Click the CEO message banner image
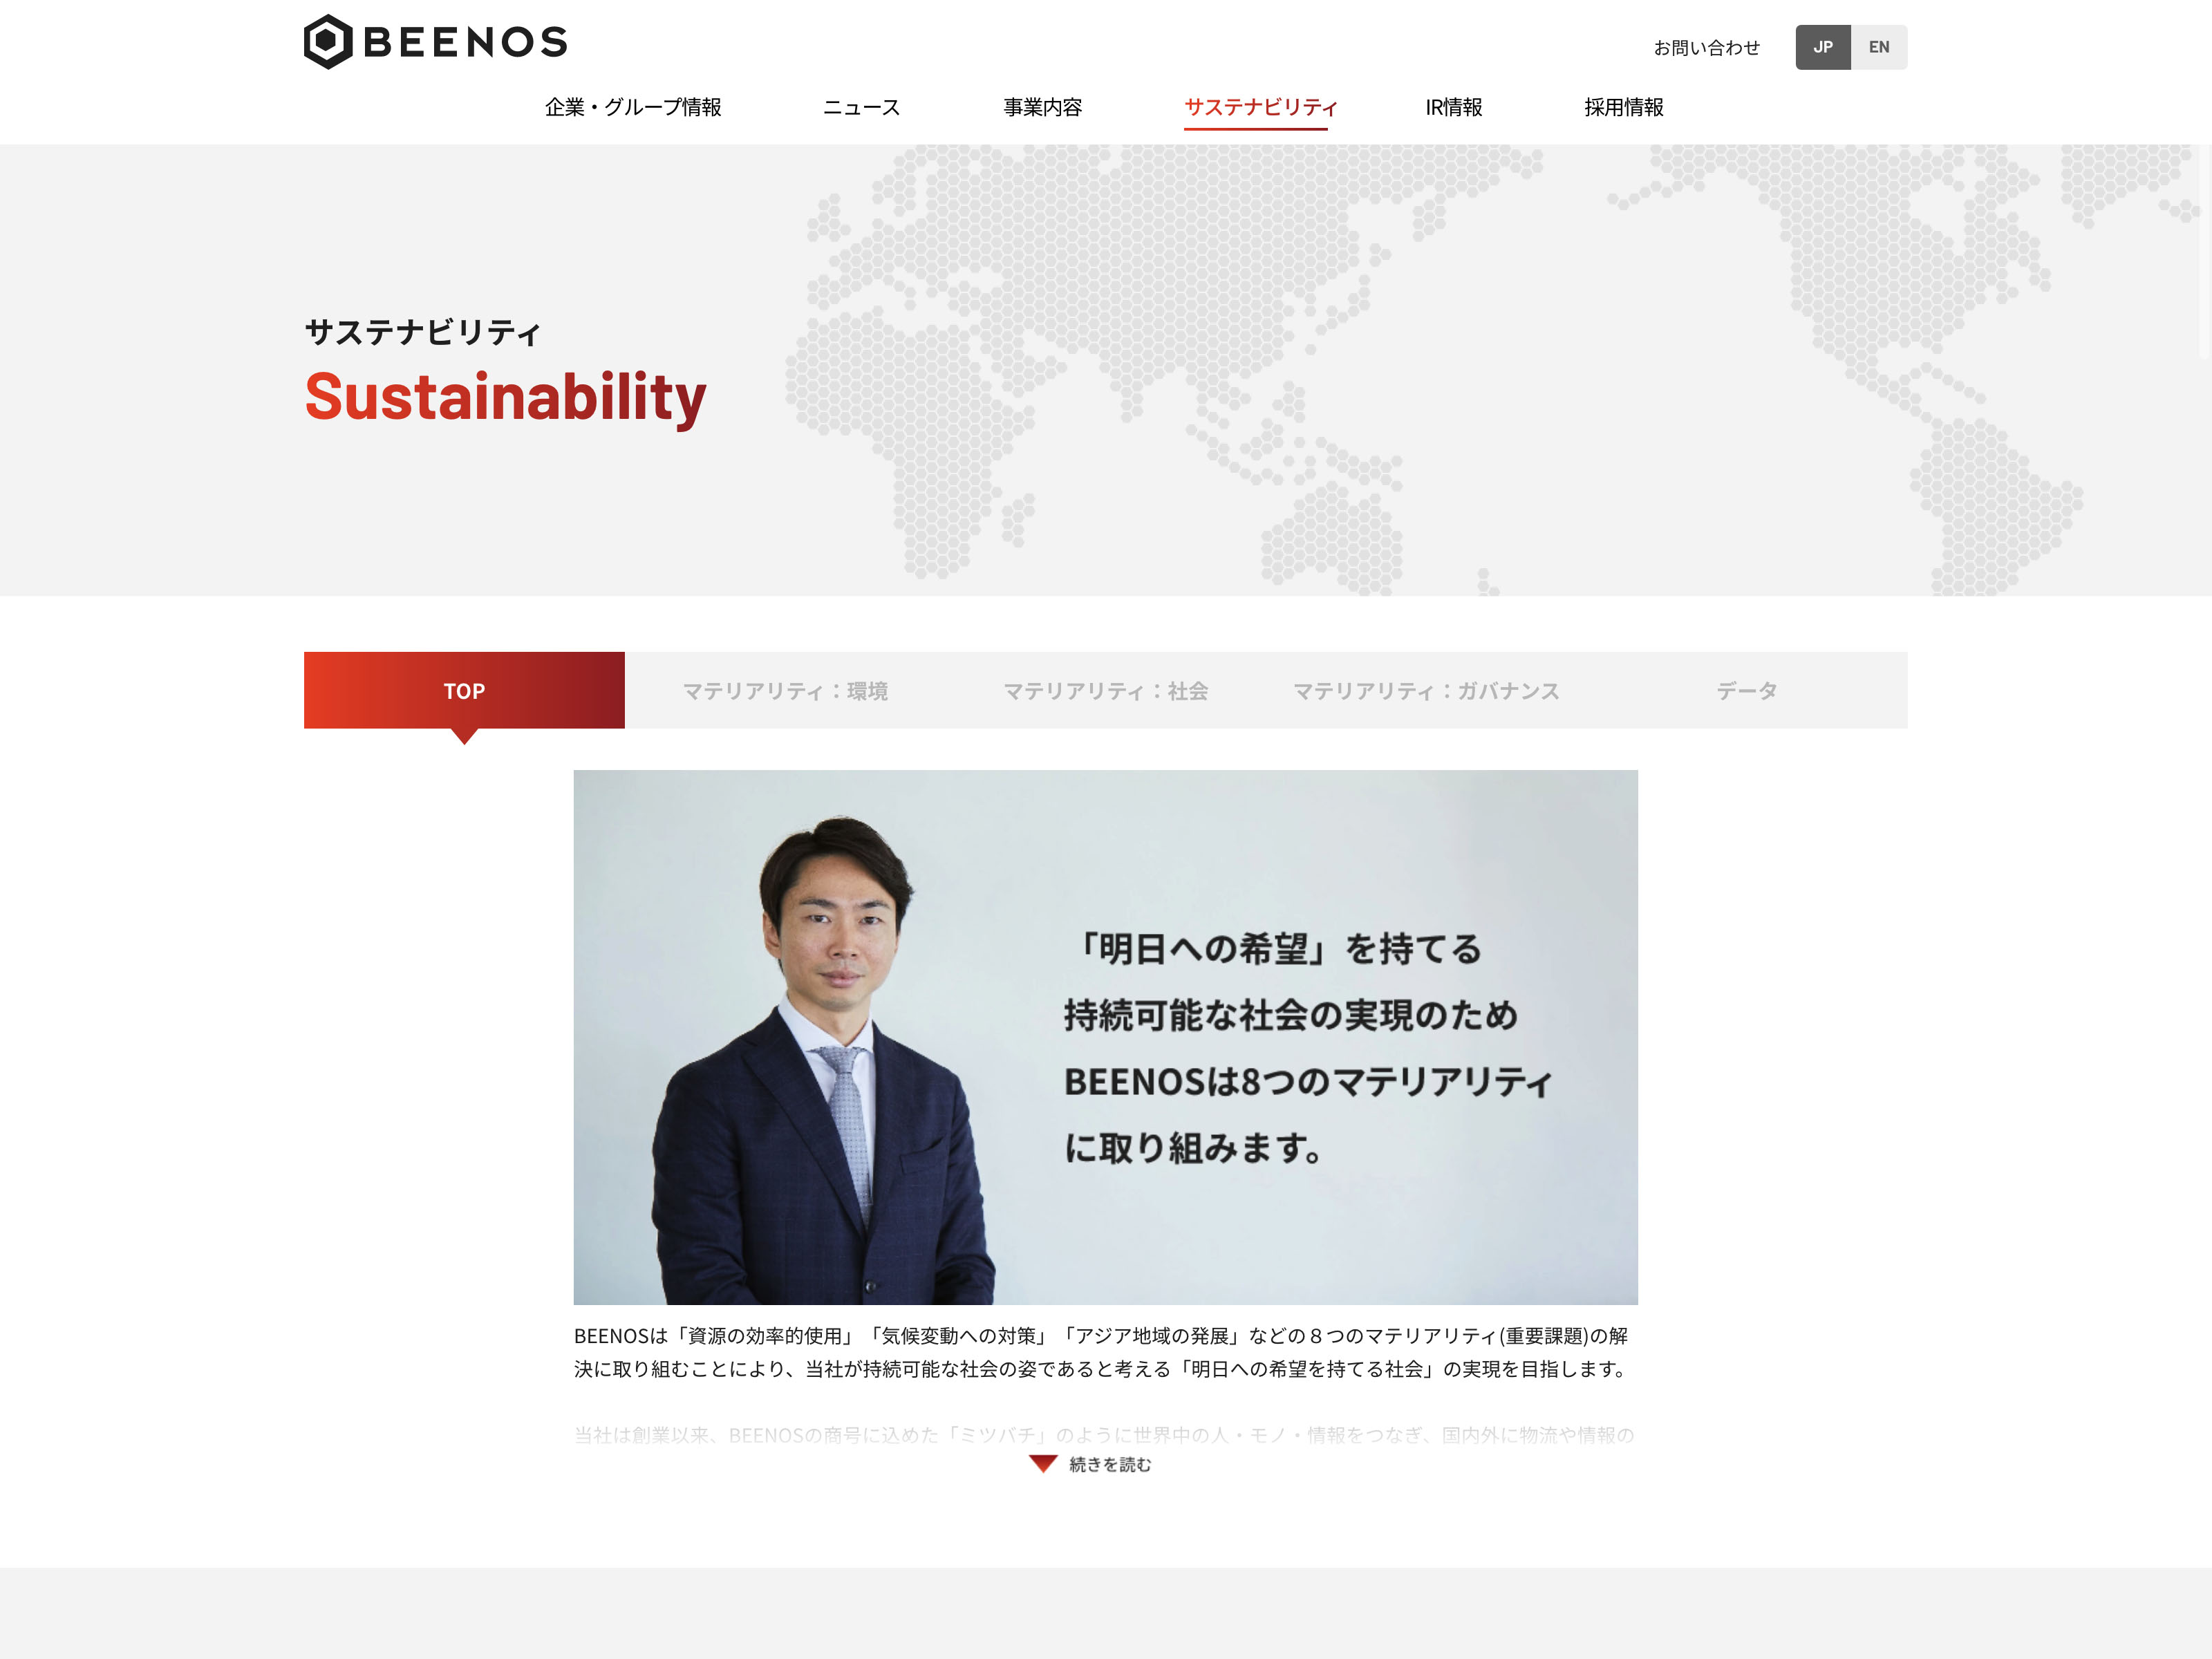 coord(1105,1037)
